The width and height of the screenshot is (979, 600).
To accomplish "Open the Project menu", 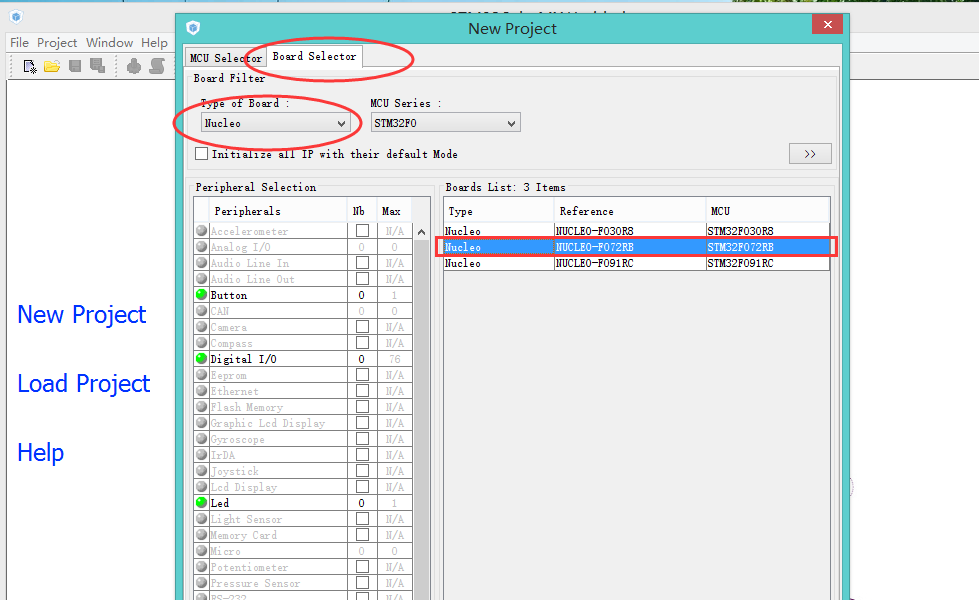I will pyautogui.click(x=57, y=42).
